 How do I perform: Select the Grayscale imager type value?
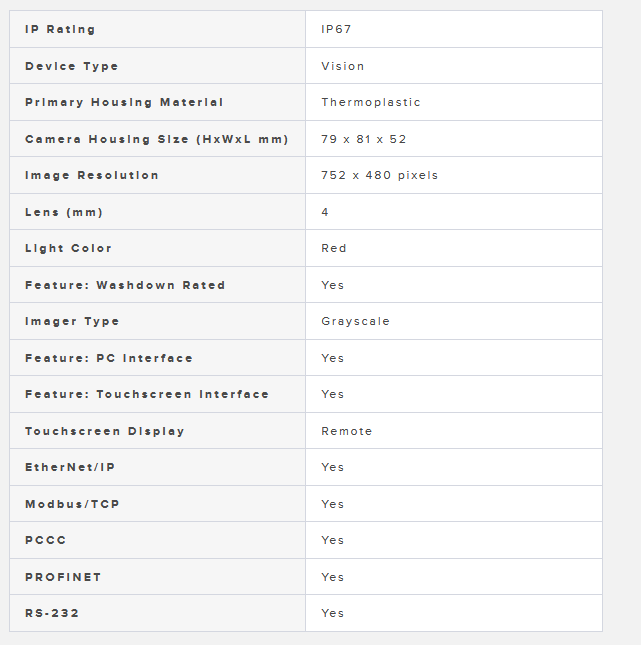[x=356, y=321]
